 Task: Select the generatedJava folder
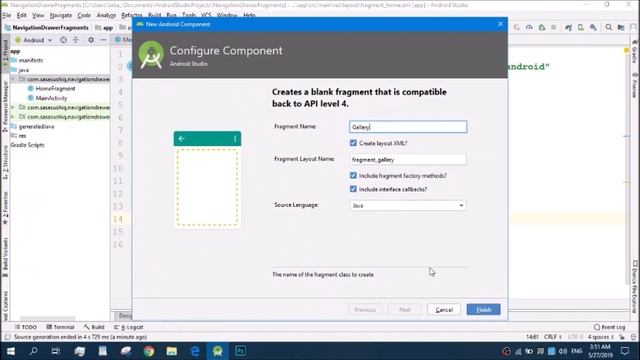click(x=36, y=127)
